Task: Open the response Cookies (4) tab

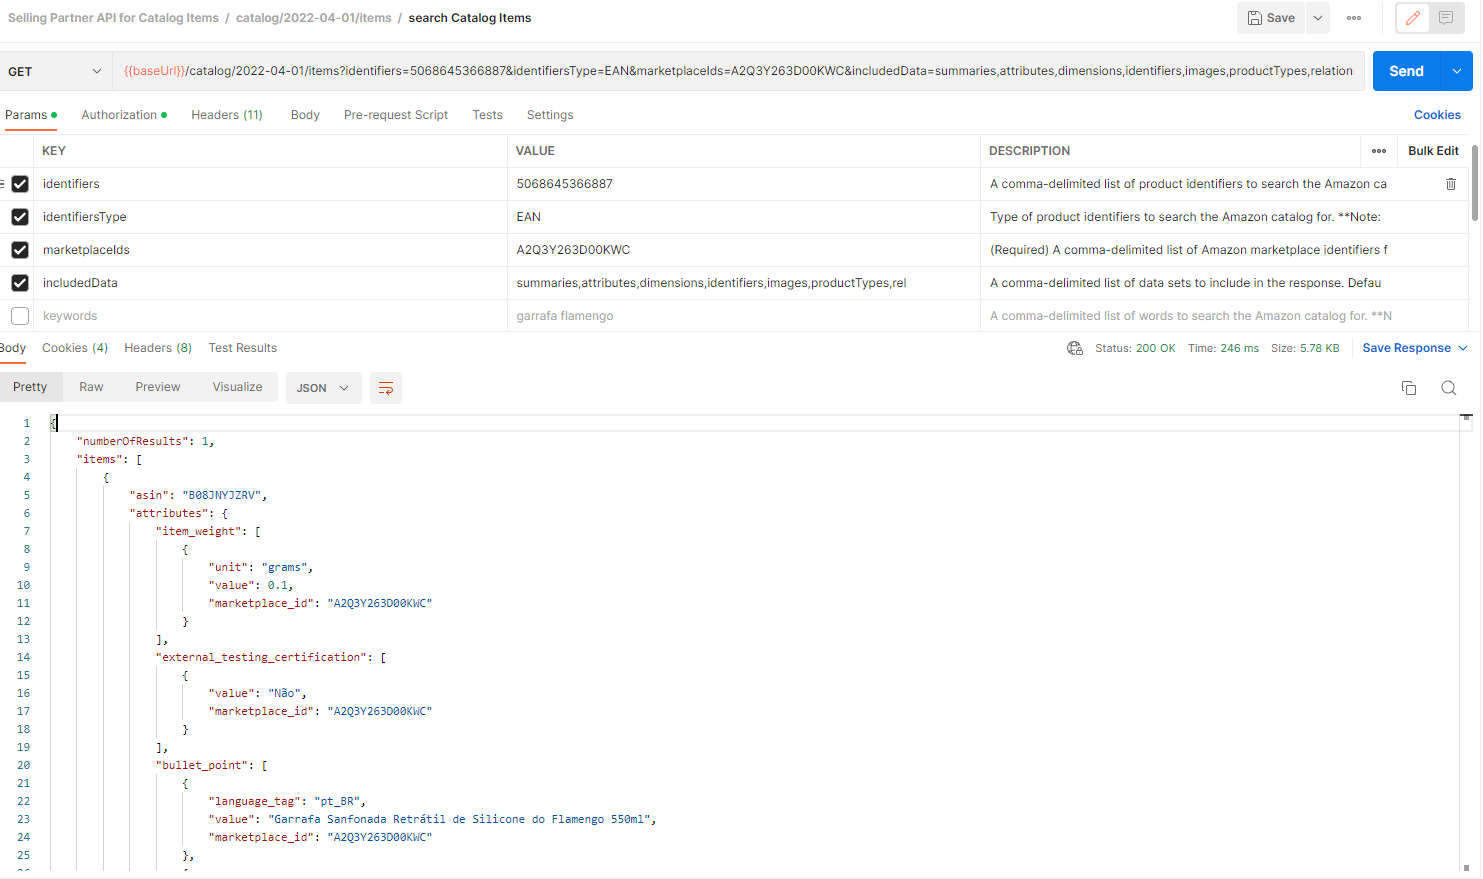Action: pyautogui.click(x=75, y=348)
